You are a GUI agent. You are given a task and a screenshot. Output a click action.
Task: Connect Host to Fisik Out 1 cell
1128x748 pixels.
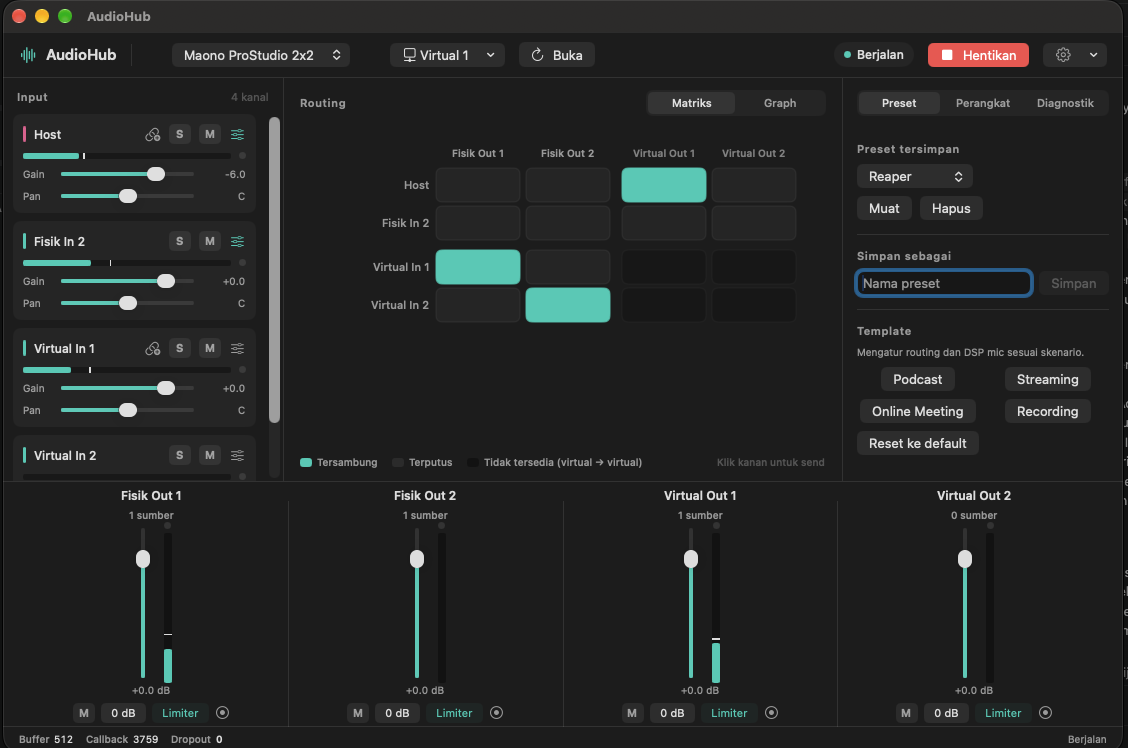coord(478,185)
